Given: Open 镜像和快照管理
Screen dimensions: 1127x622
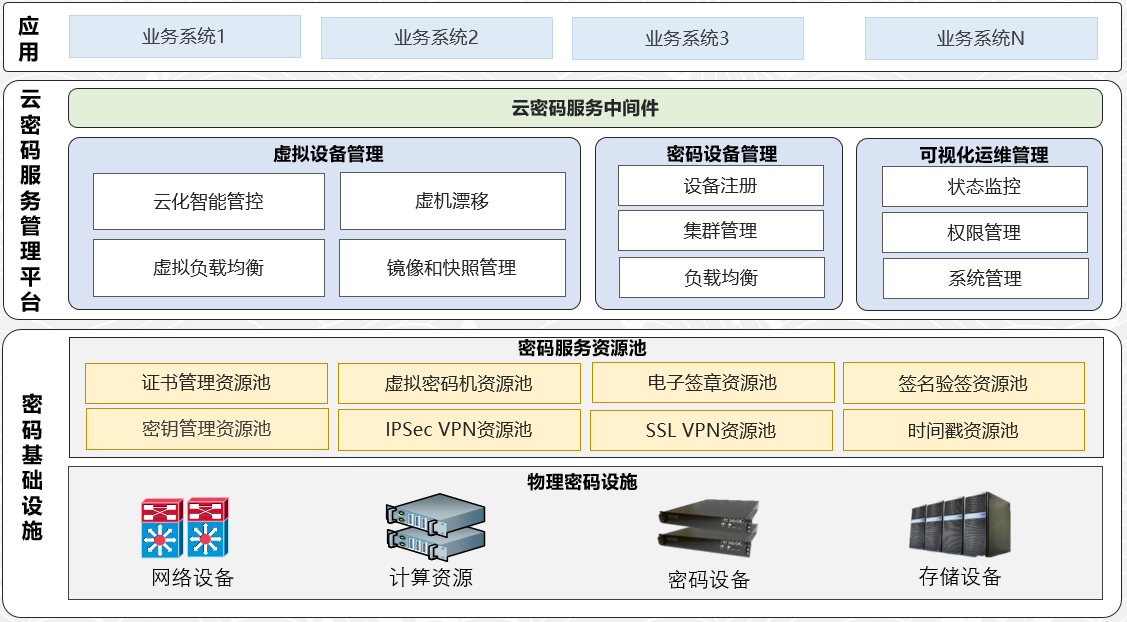Looking at the screenshot, I should click(453, 268).
